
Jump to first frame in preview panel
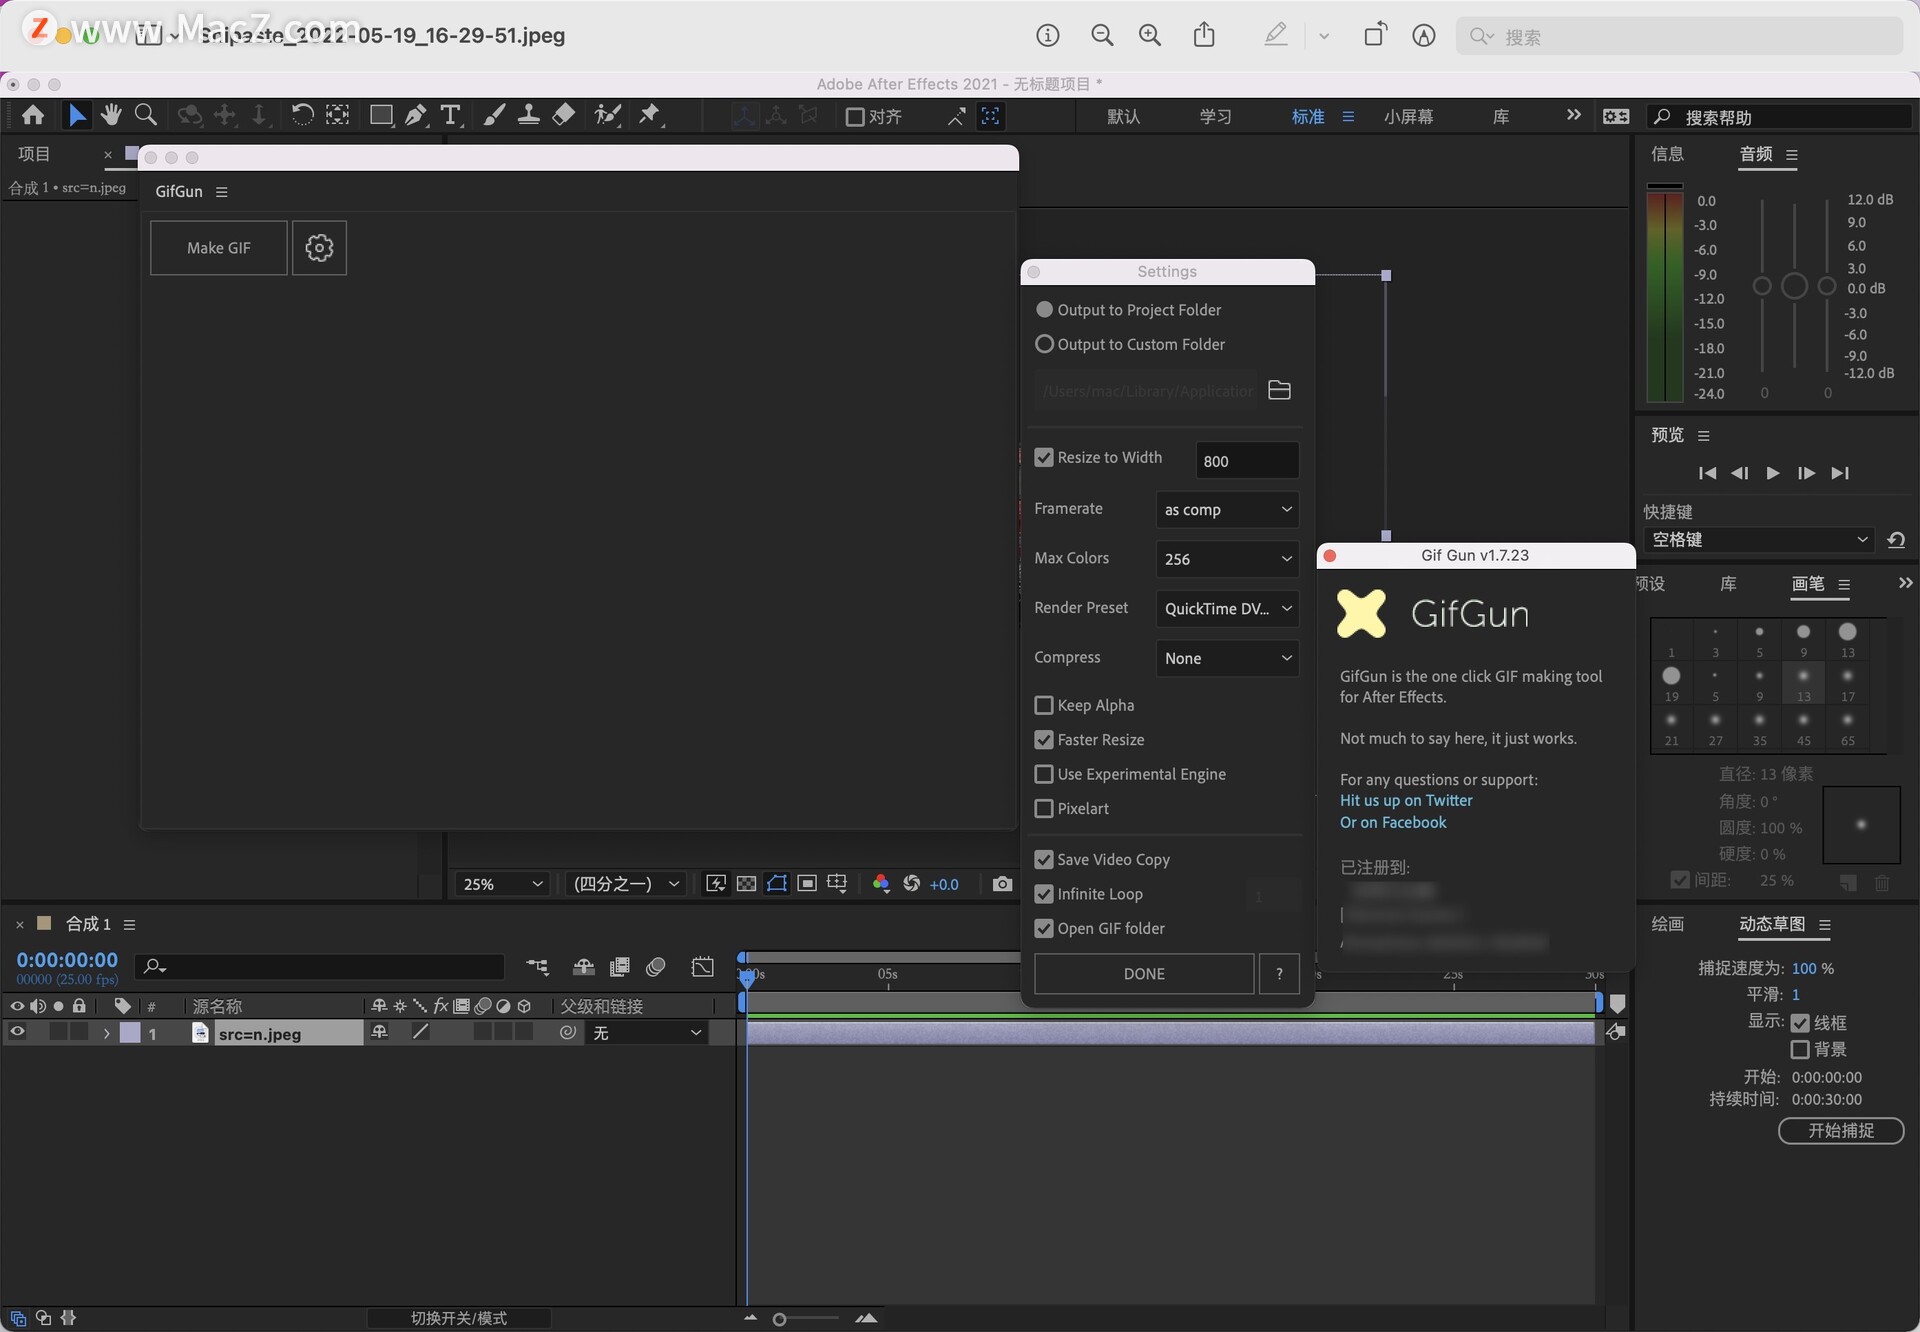click(1707, 473)
